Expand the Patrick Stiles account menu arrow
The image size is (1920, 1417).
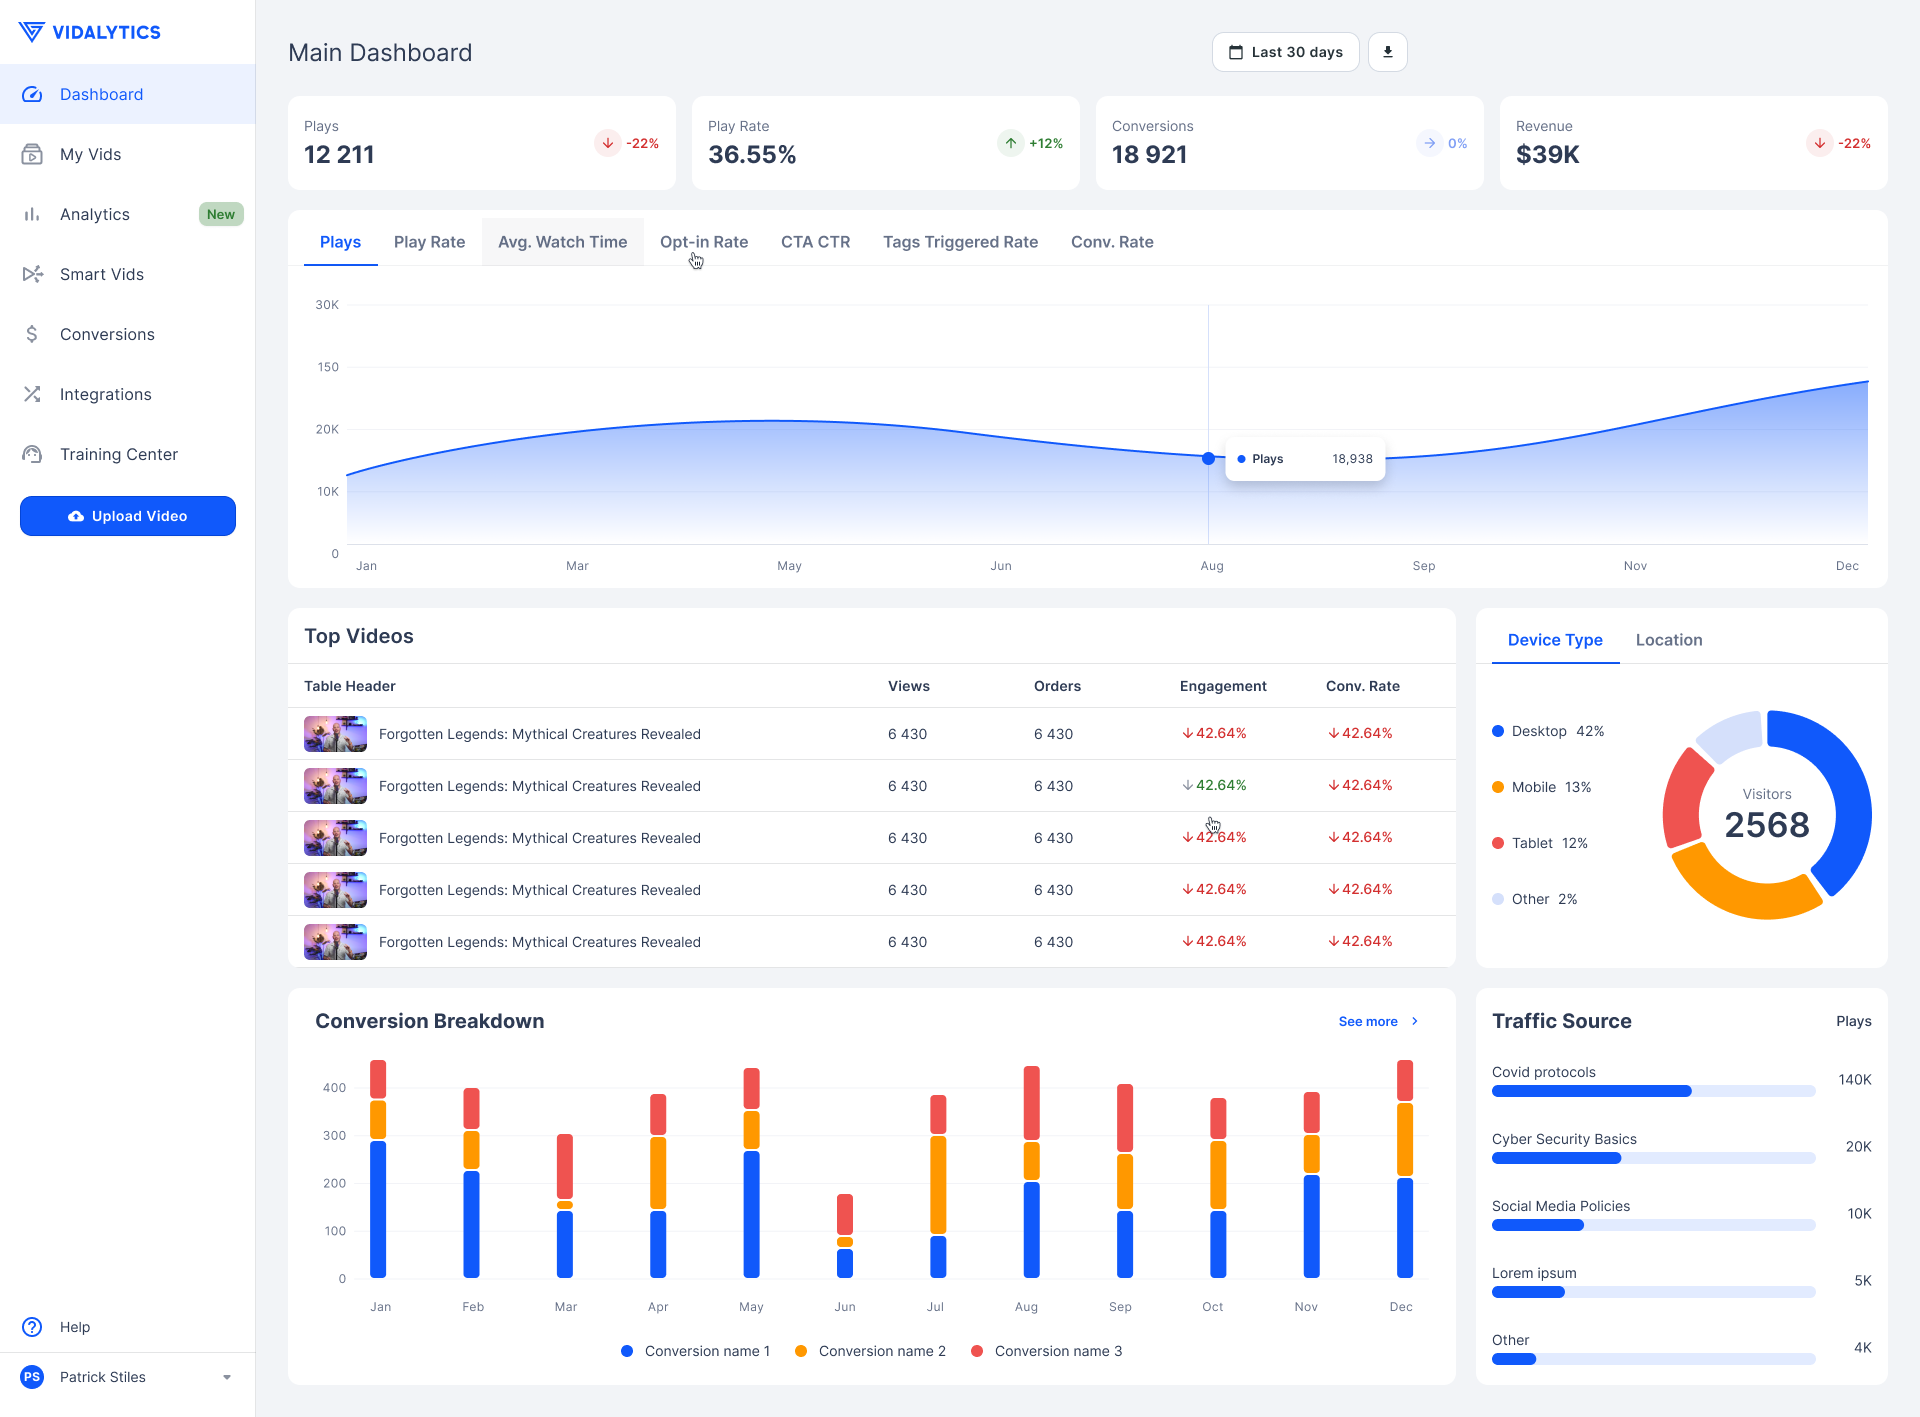pos(227,1377)
